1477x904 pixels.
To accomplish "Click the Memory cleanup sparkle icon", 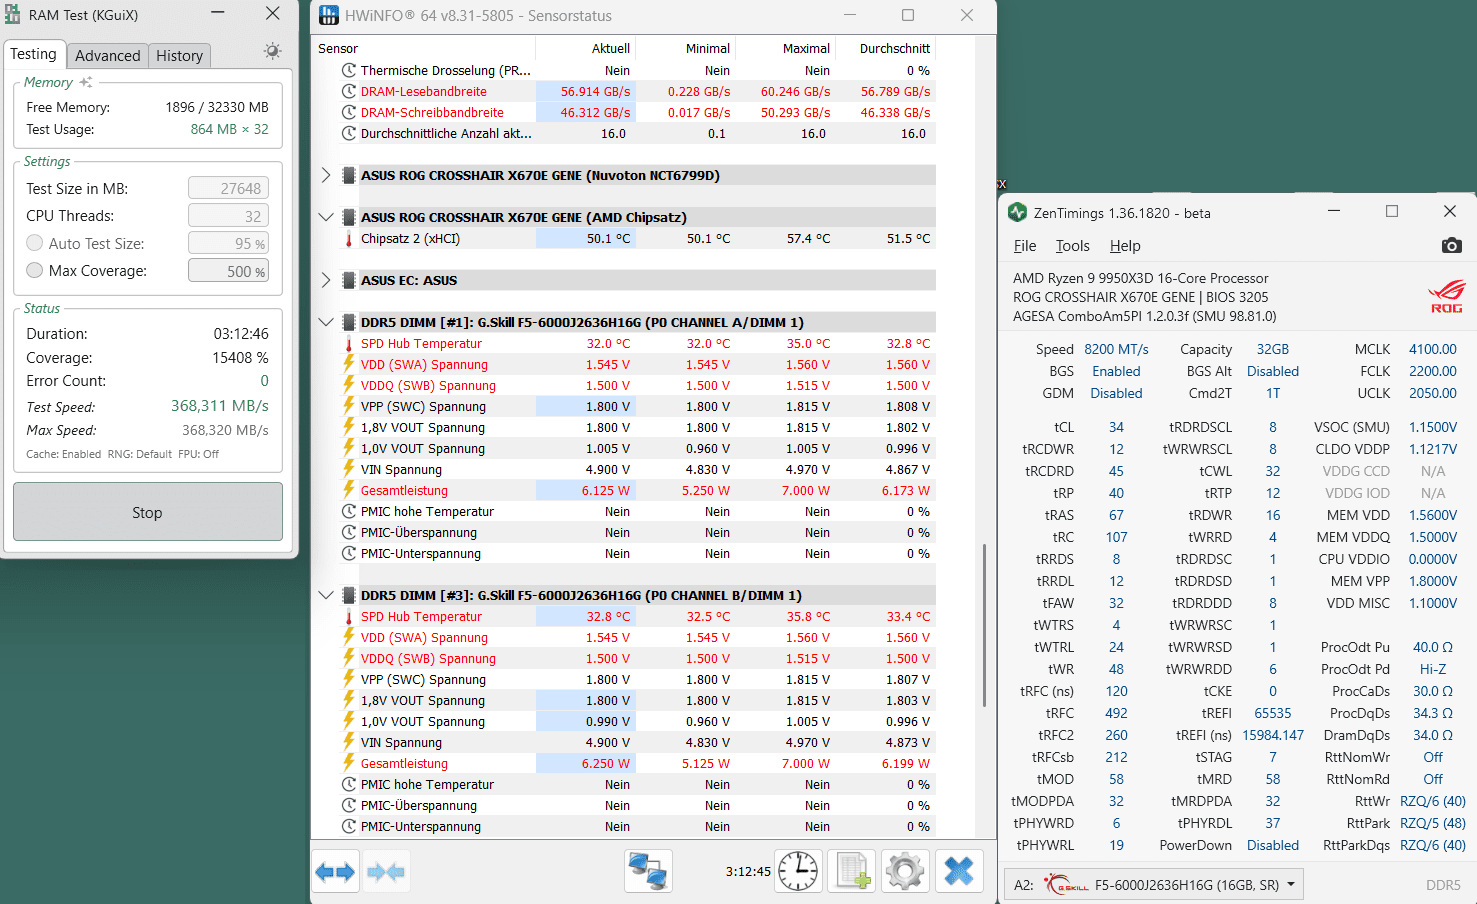I will pyautogui.click(x=86, y=82).
